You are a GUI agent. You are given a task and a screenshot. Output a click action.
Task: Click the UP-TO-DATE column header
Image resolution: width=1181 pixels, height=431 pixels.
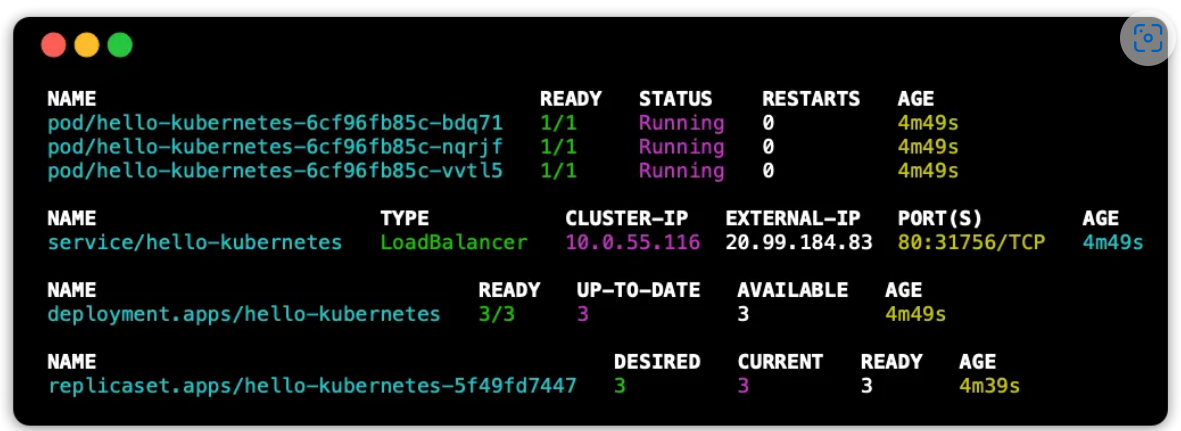pos(638,290)
